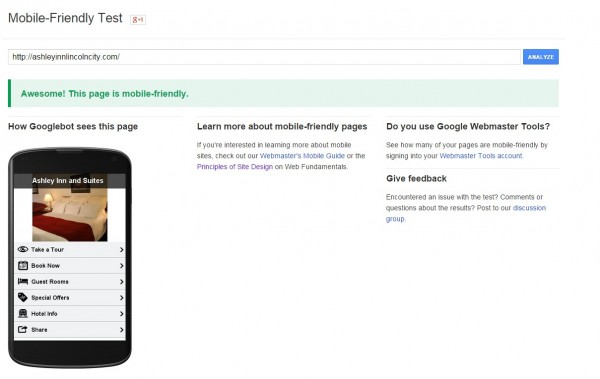Click the price tag icon beside Special Offers
600x379 pixels.
point(23,297)
